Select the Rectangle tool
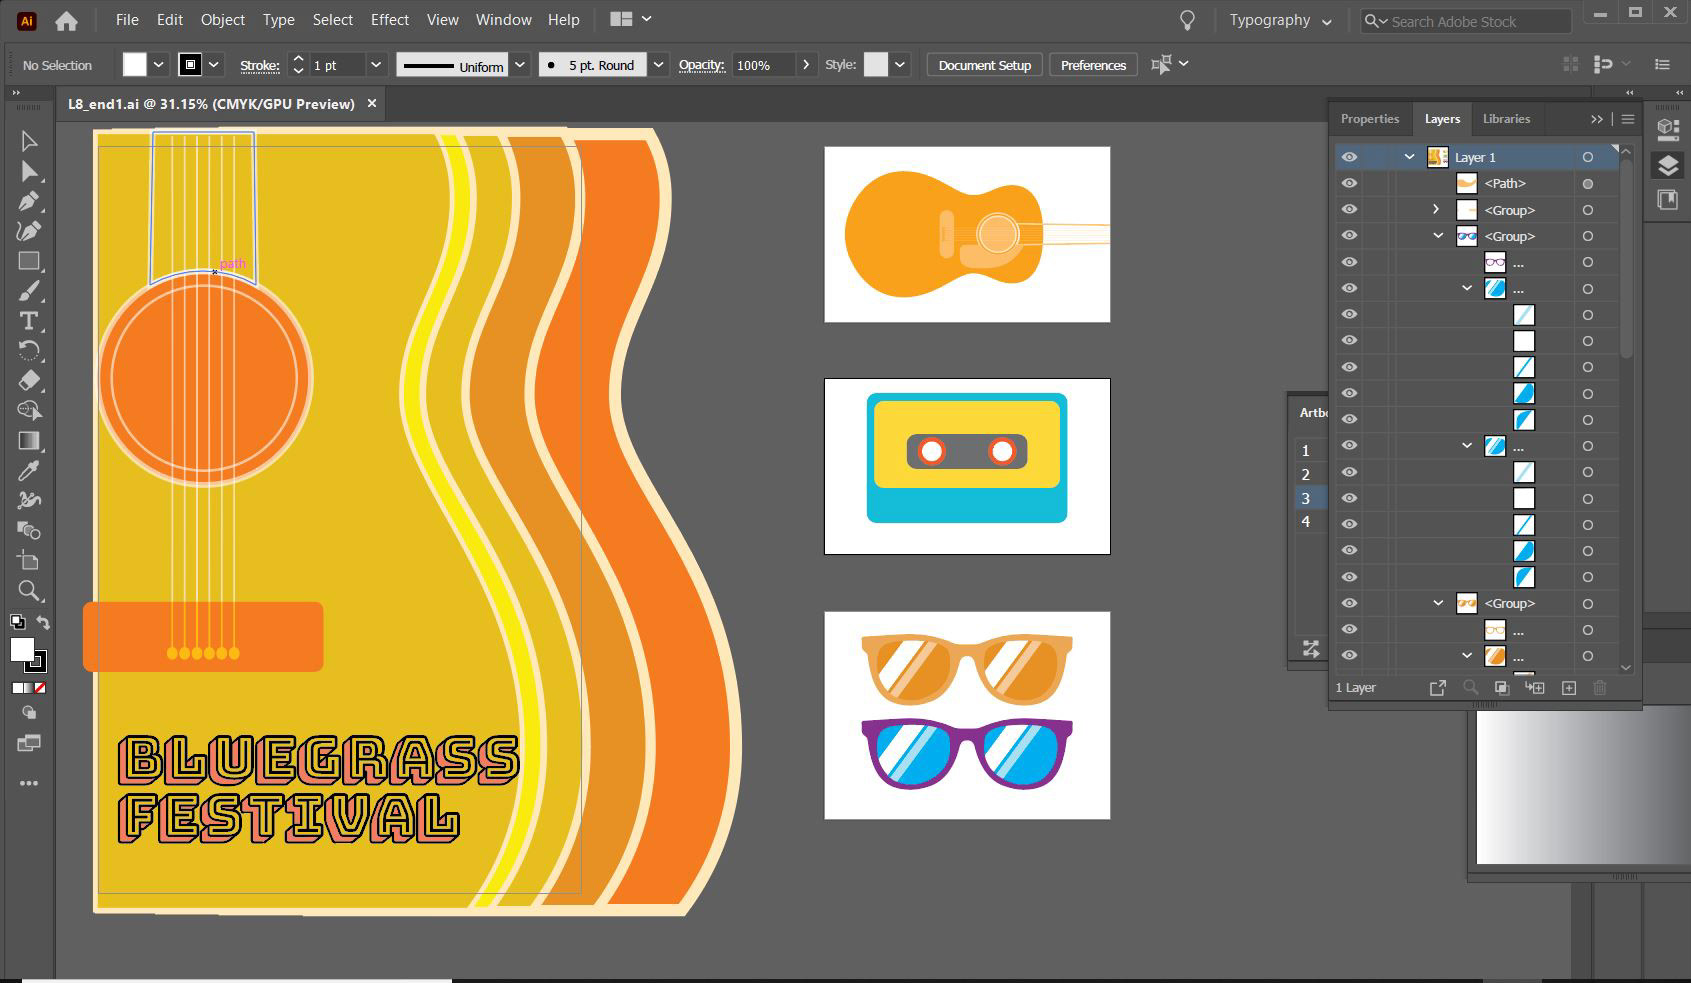Screen dimensions: 1691x983 [29, 261]
